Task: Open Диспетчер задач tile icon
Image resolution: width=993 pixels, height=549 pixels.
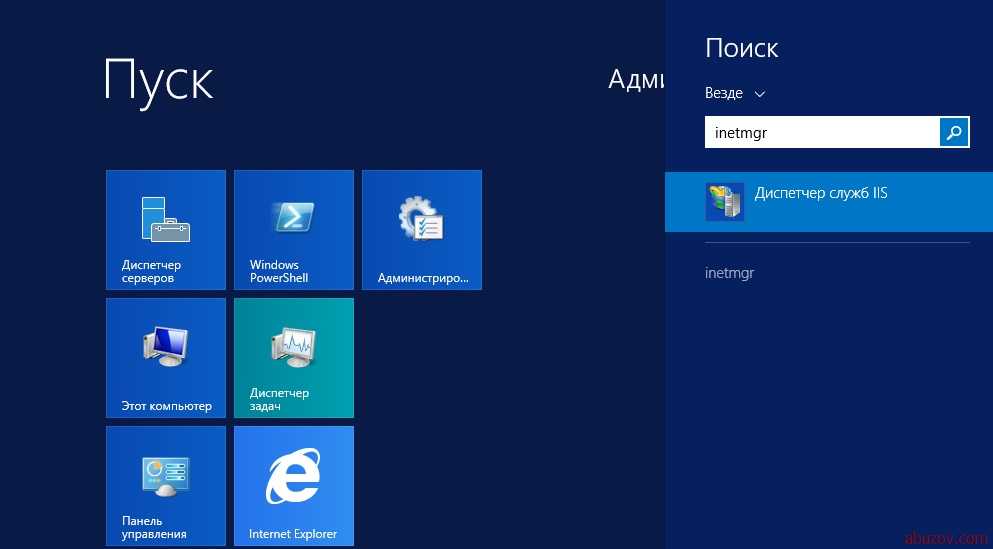Action: coord(294,346)
